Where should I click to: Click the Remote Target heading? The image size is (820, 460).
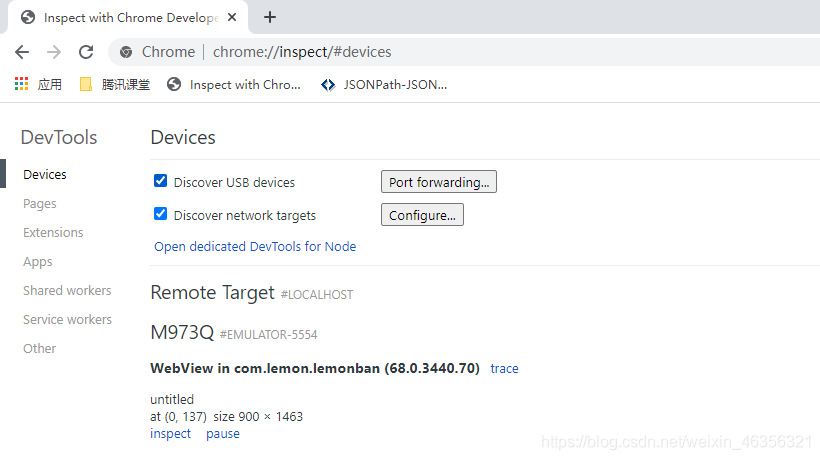pyautogui.click(x=212, y=293)
